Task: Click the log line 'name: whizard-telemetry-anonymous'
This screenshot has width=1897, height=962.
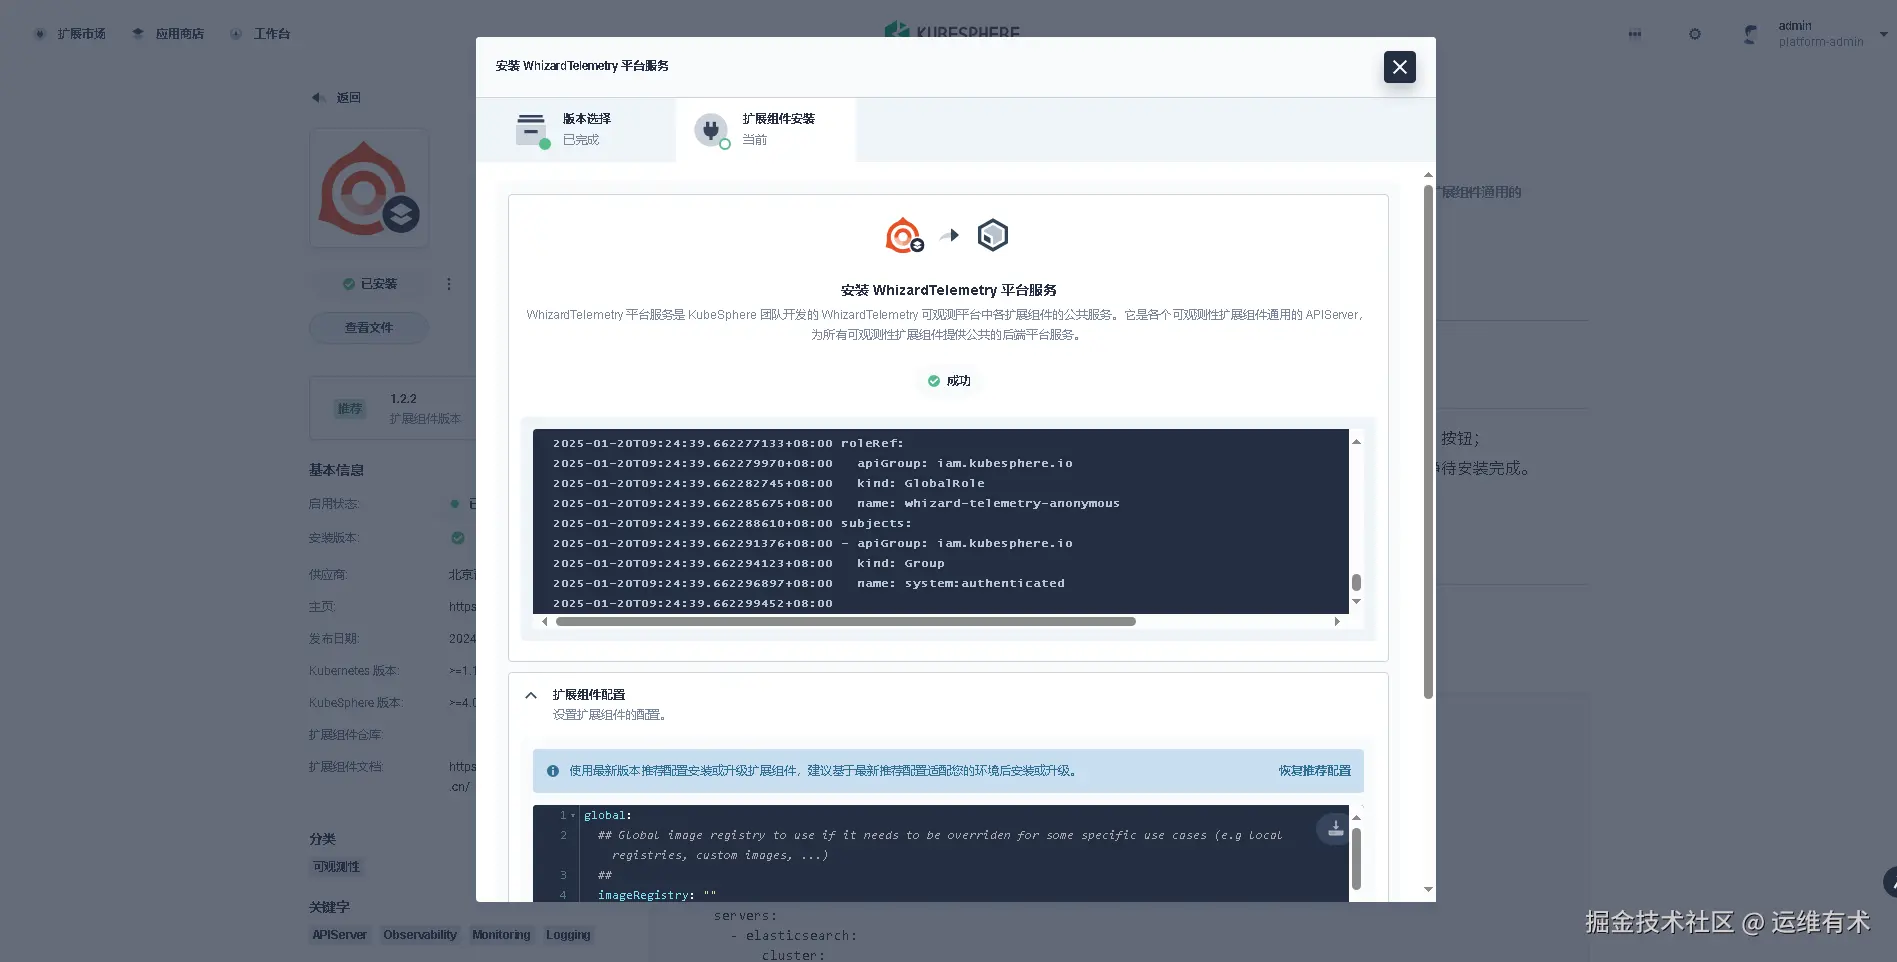Action: 988,503
